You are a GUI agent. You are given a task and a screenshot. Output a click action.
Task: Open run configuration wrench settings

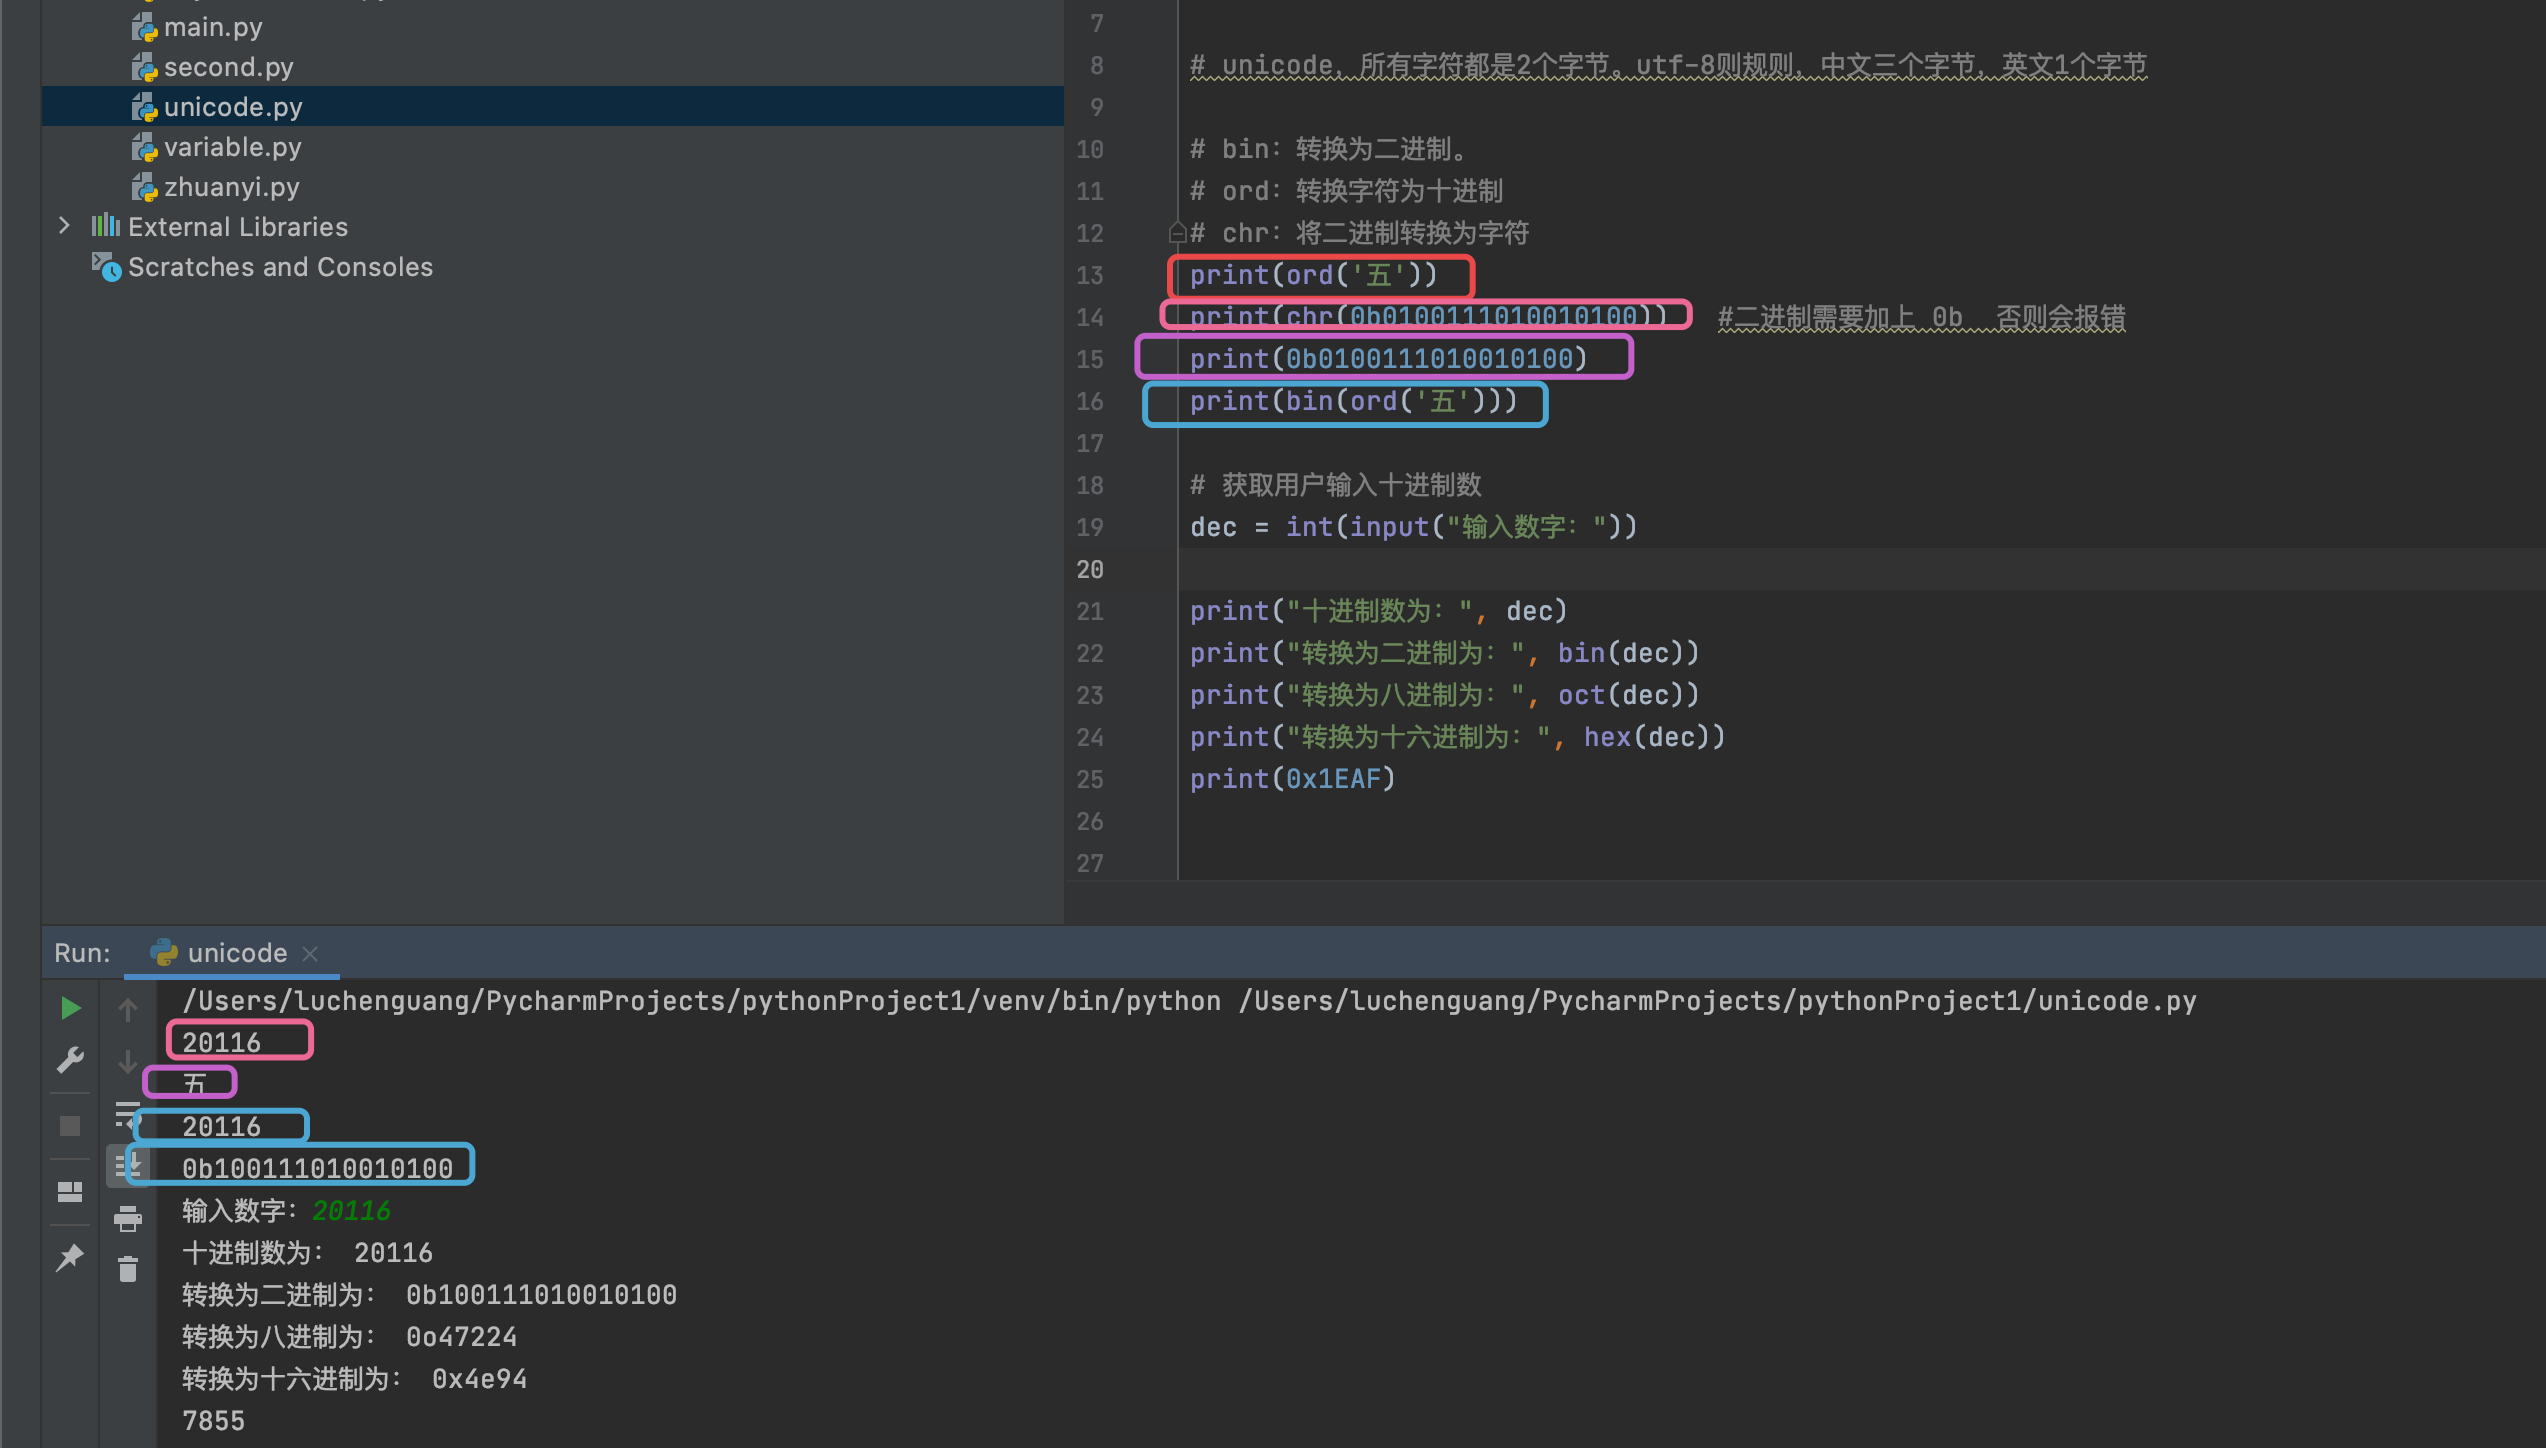point(70,1060)
